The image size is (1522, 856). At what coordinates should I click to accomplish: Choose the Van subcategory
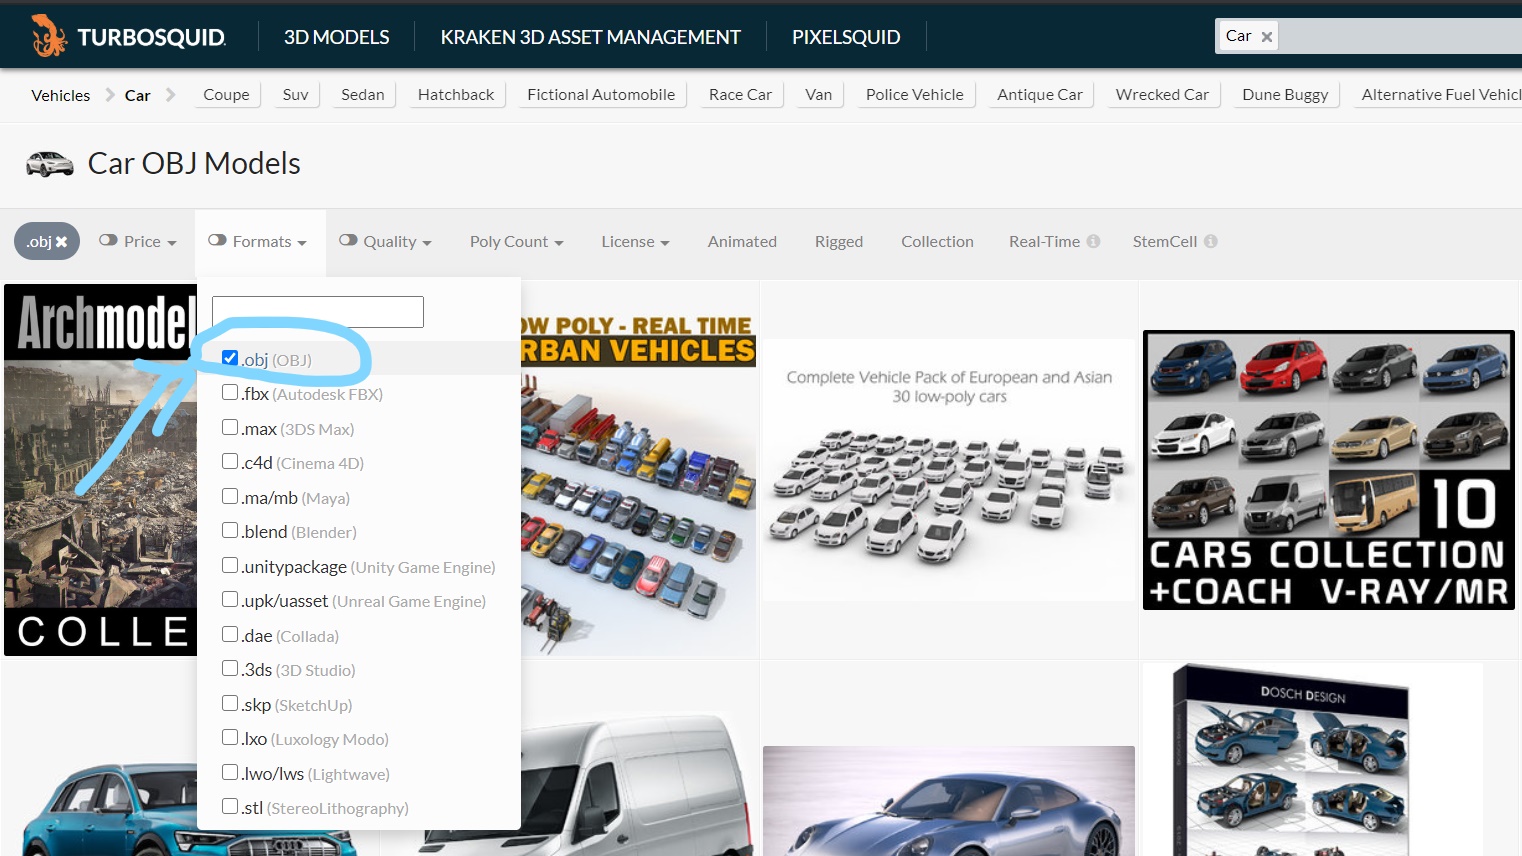[818, 94]
